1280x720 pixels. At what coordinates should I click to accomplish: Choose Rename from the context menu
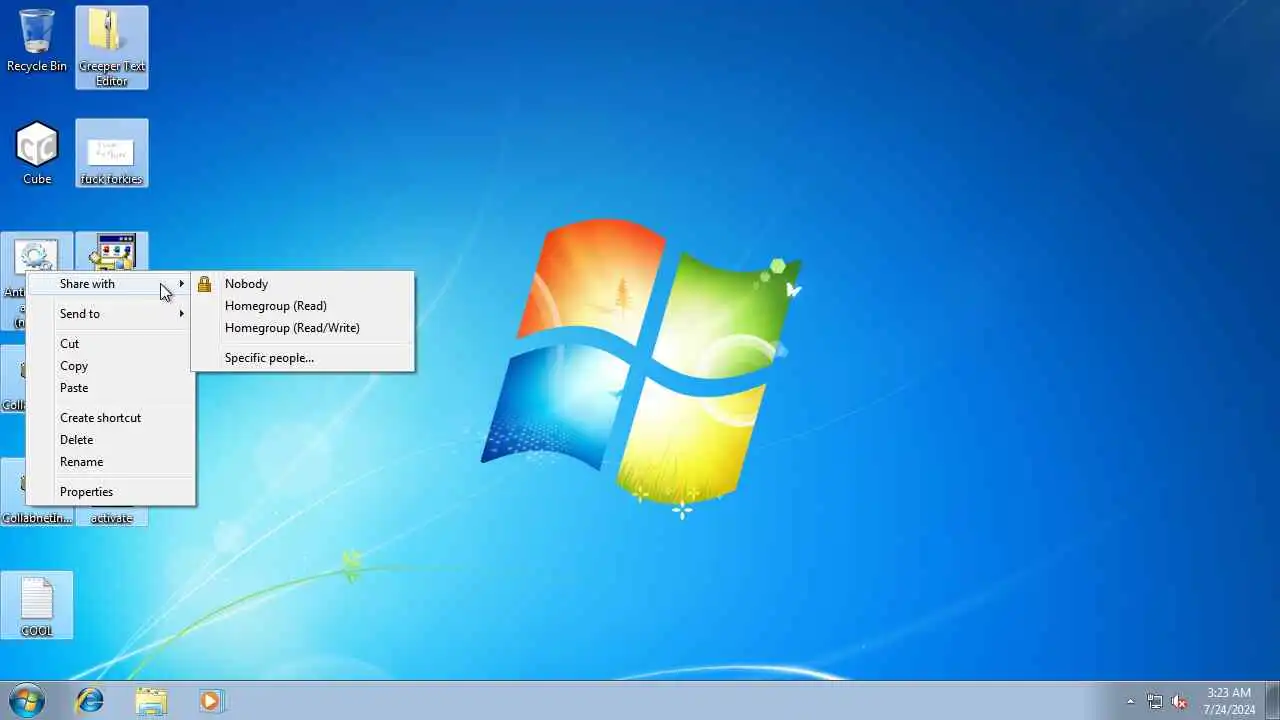coord(110,462)
